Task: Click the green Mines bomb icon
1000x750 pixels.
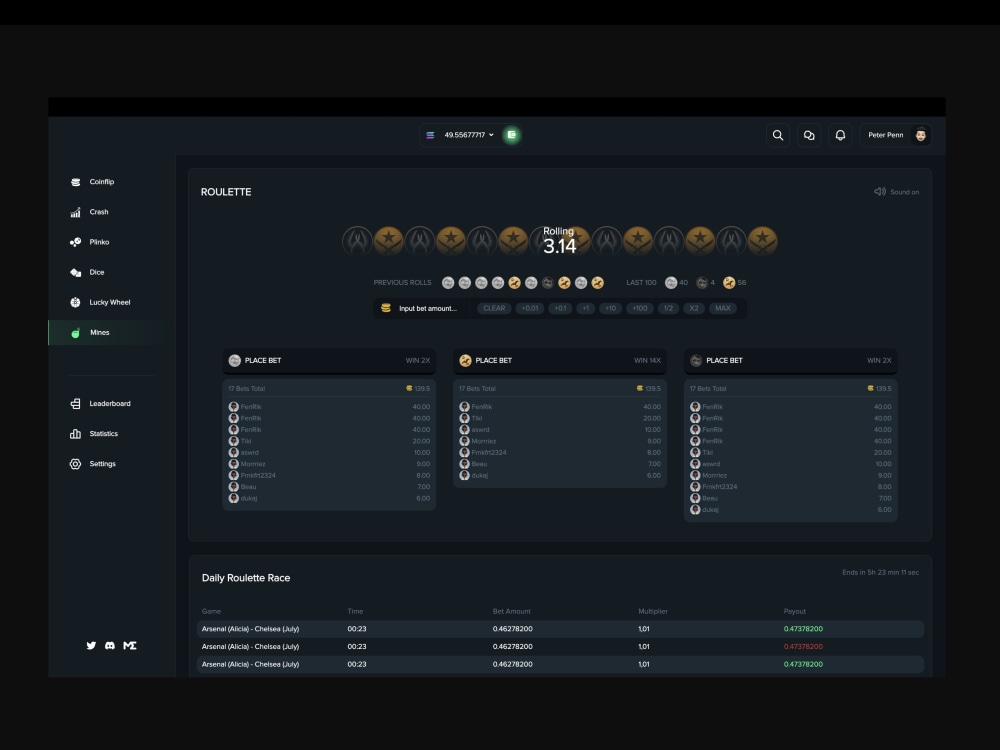Action: [x=75, y=333]
